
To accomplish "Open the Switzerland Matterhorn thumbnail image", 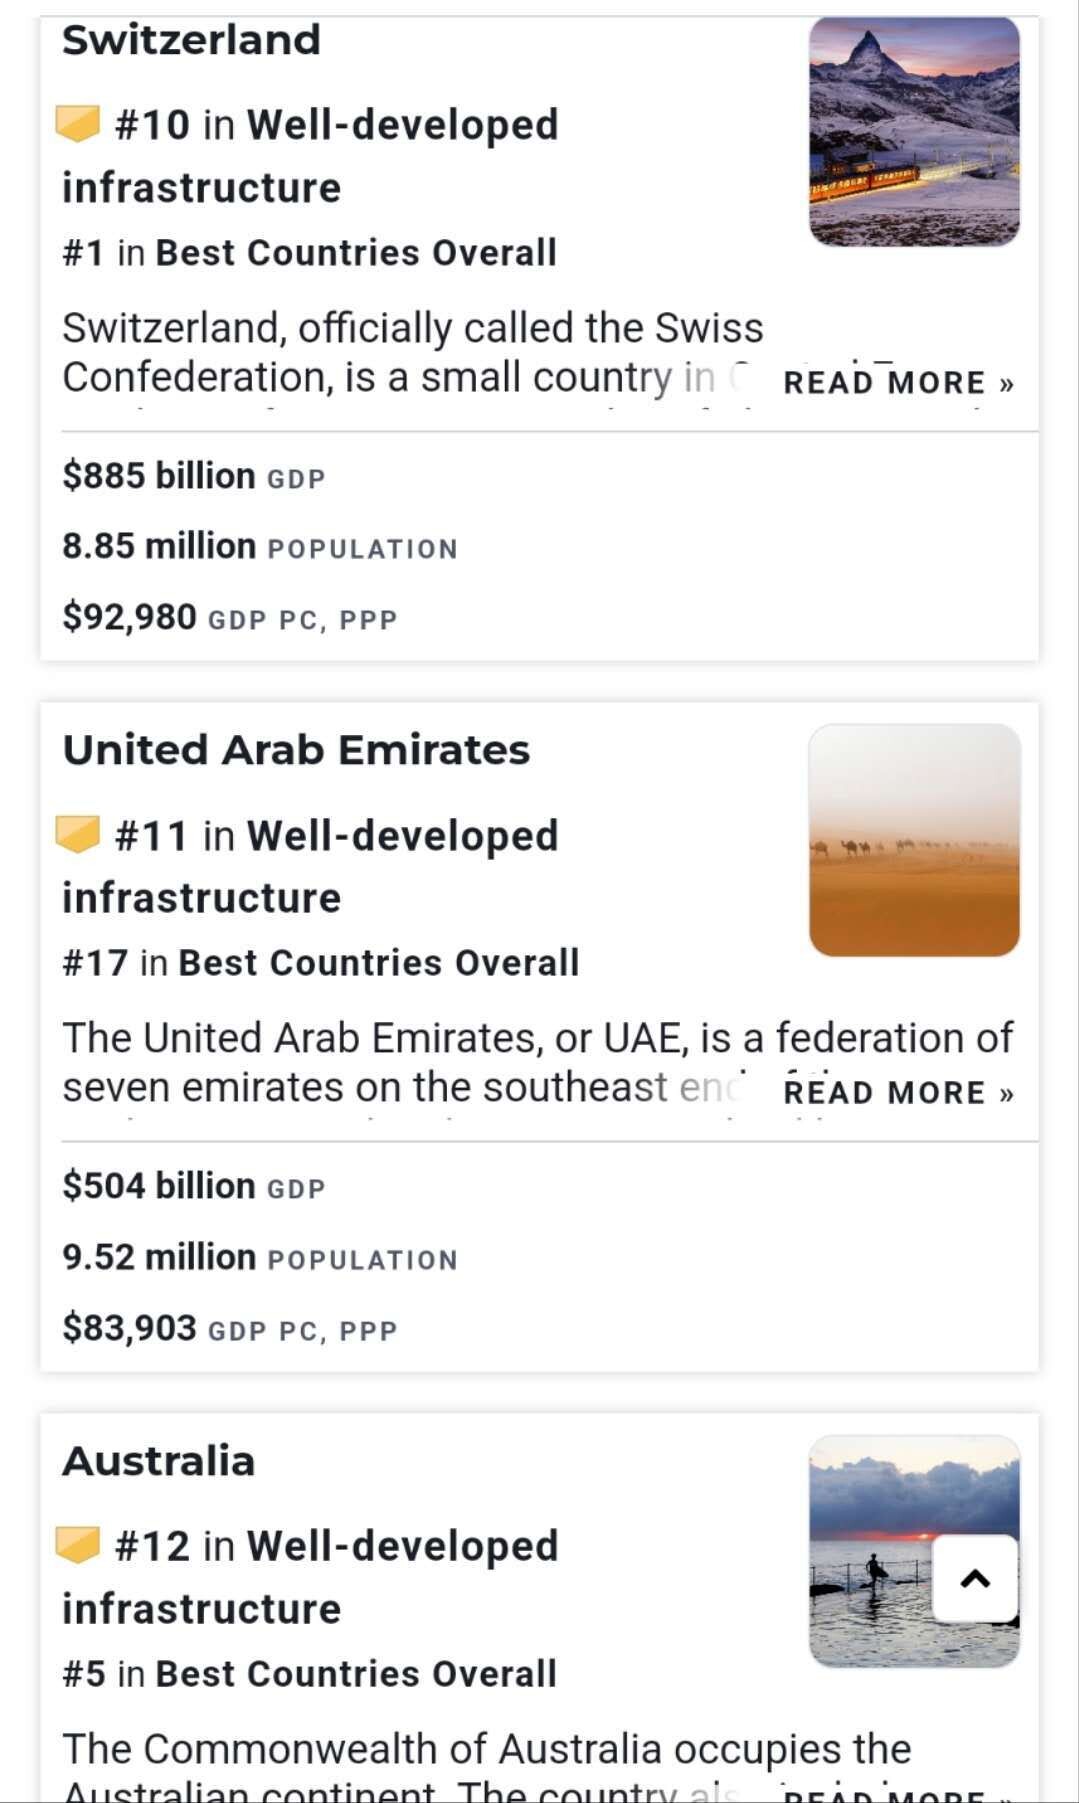I will (914, 131).
